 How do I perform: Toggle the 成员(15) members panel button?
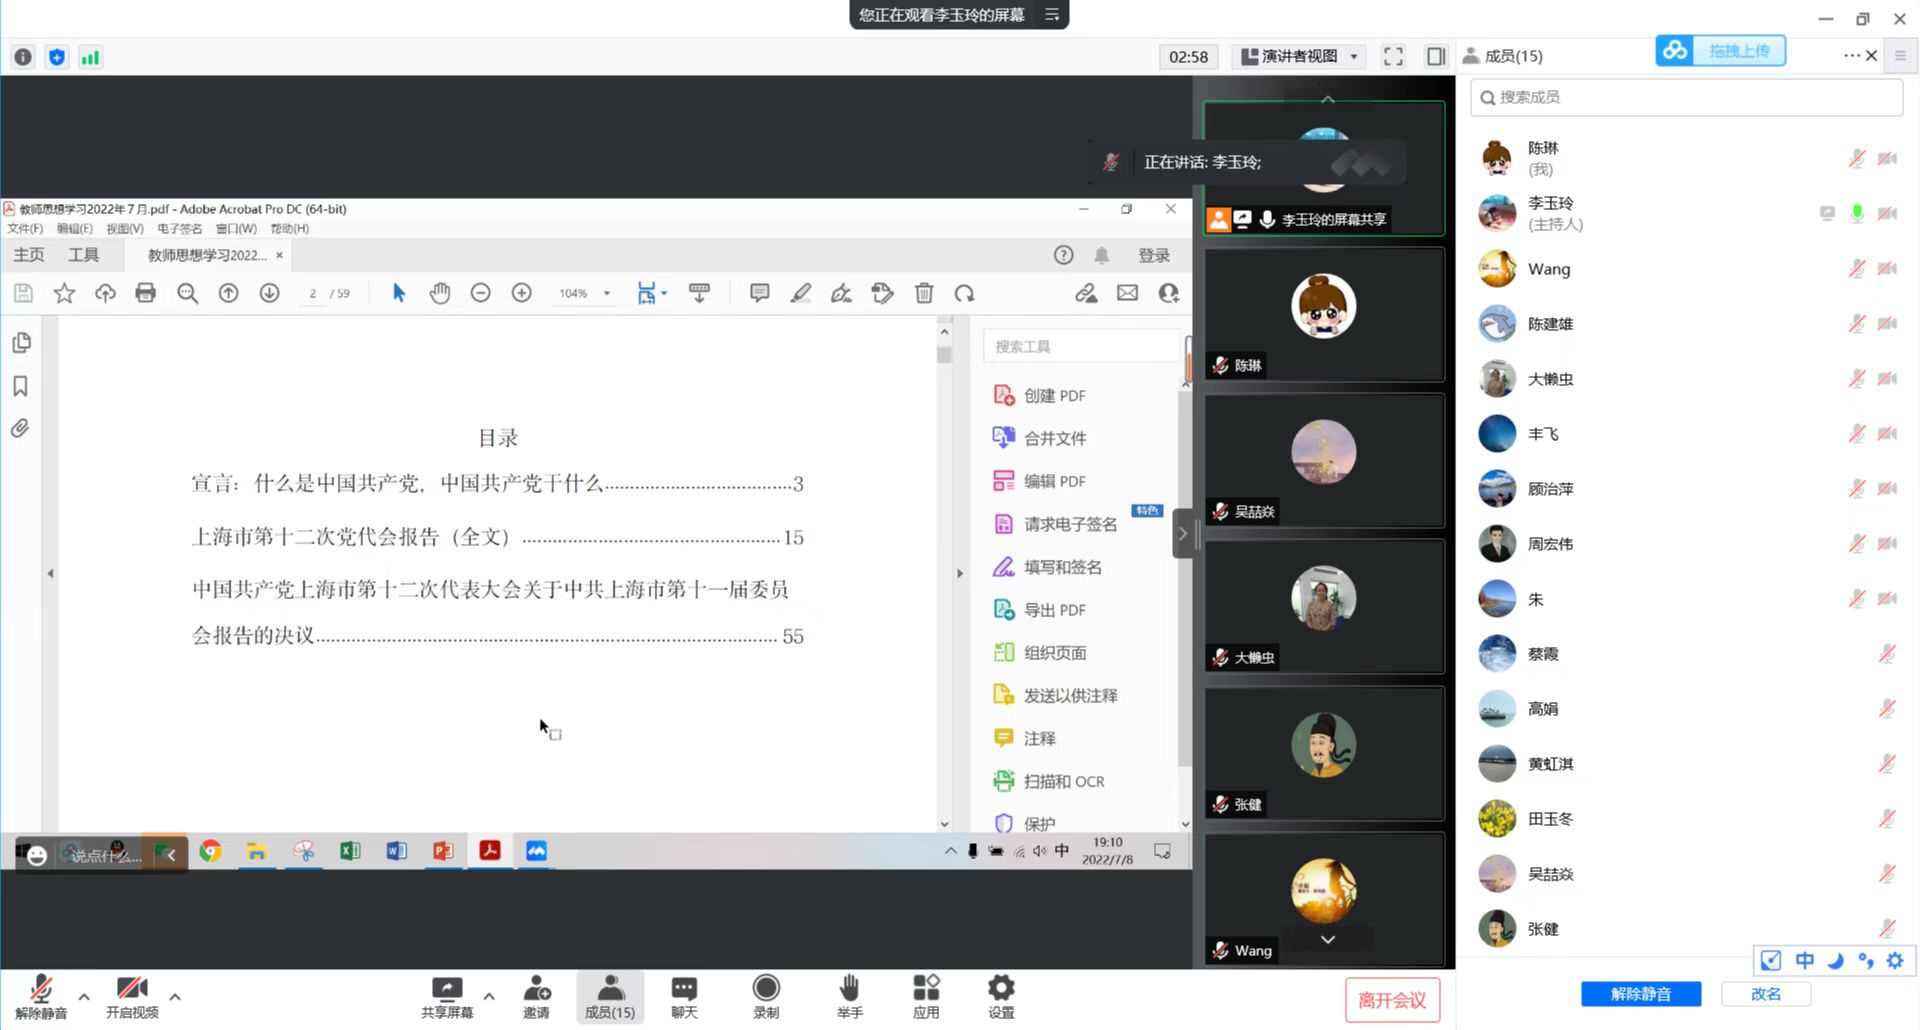(x=610, y=997)
